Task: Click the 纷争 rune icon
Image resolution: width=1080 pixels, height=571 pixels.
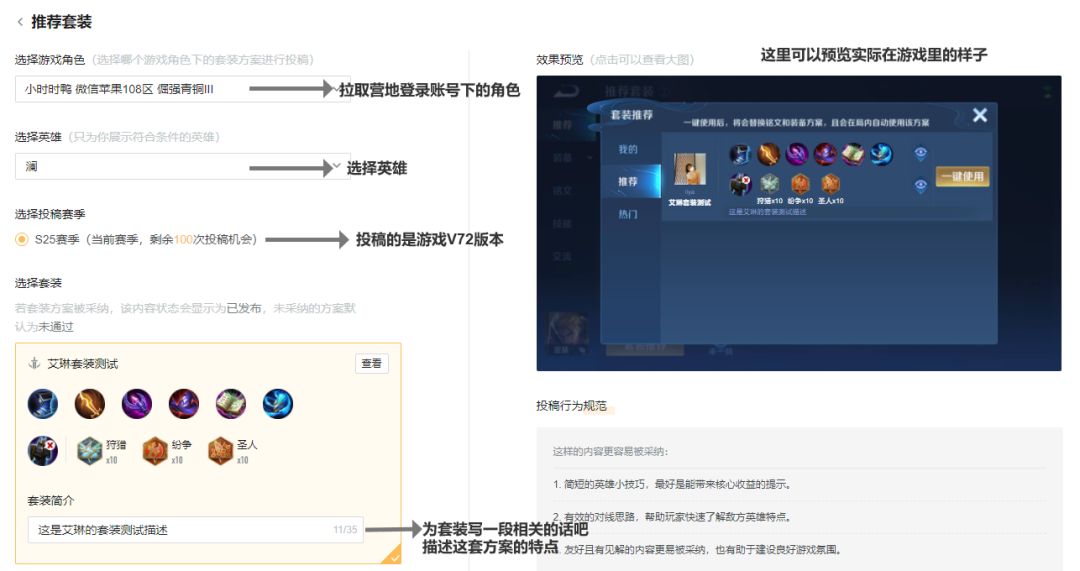Action: pos(155,451)
